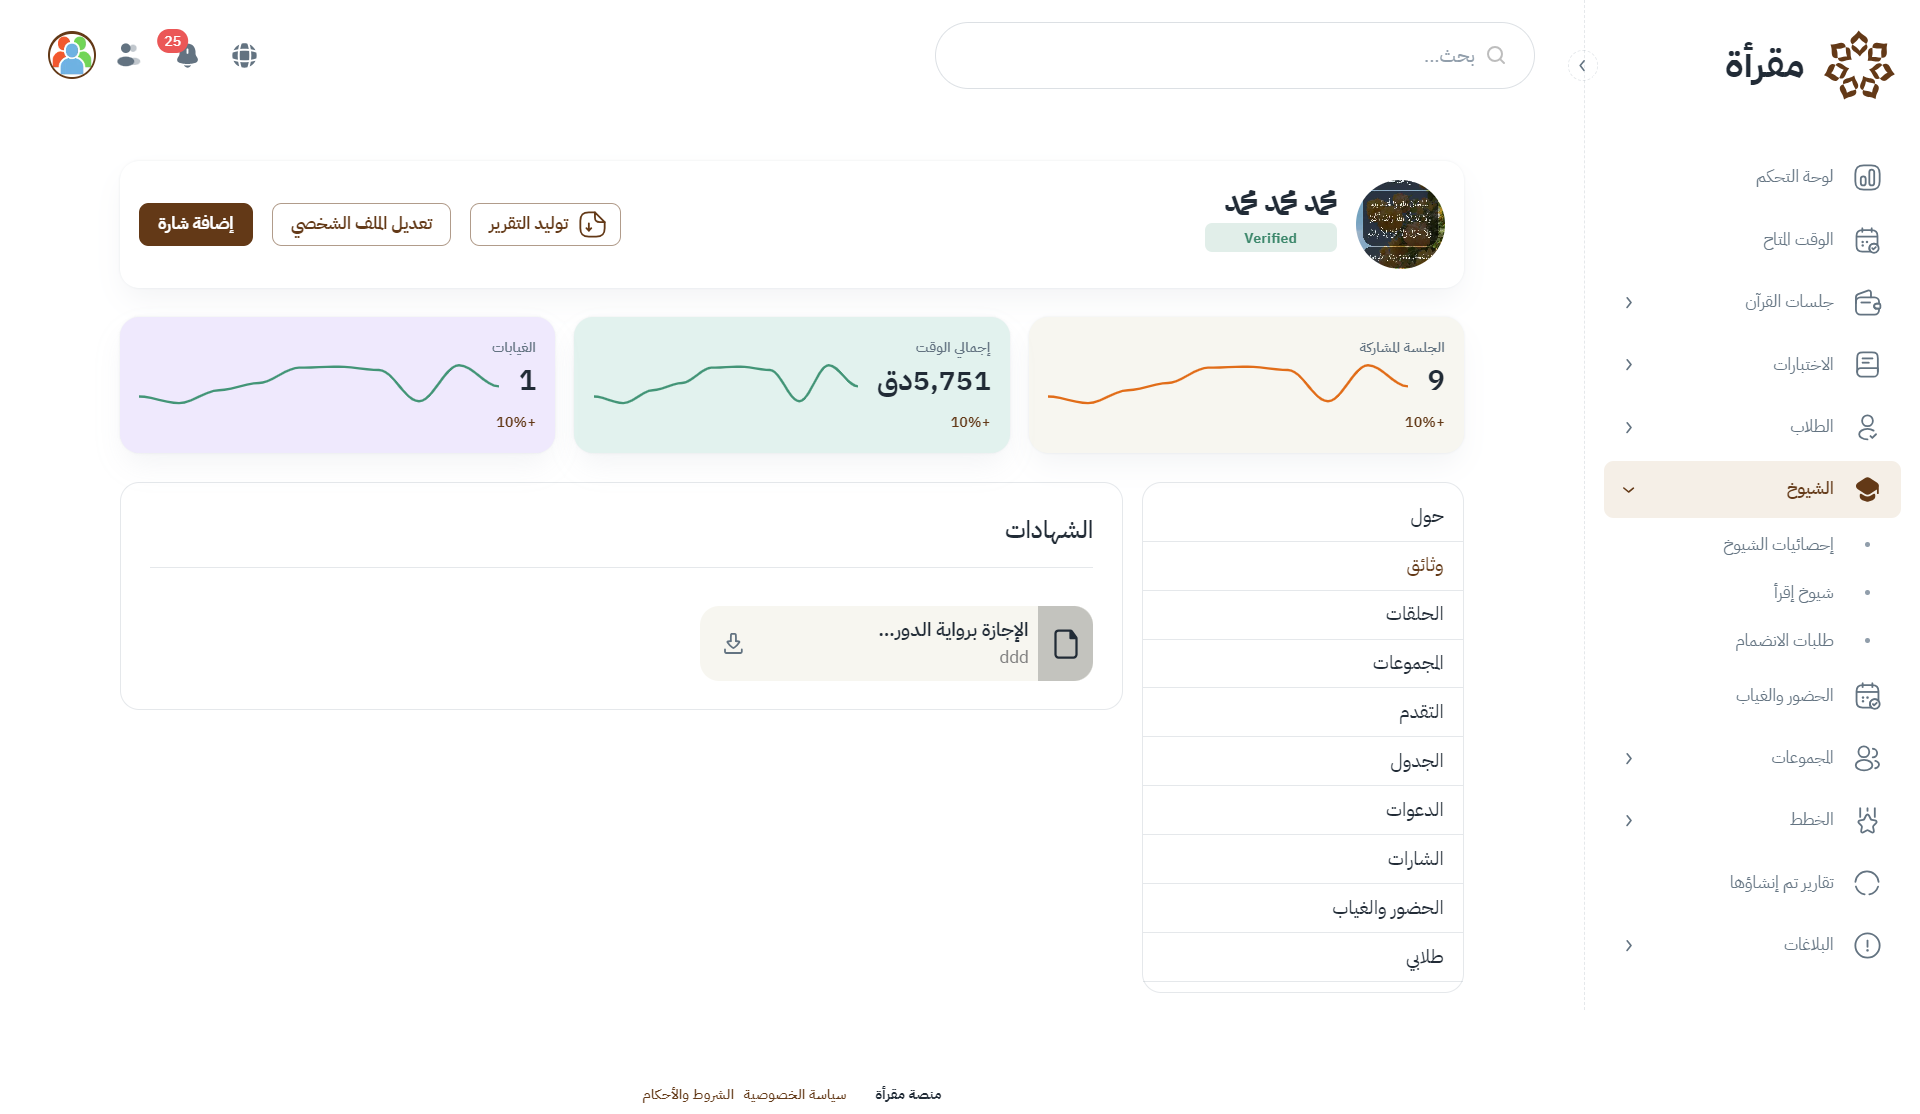
Task: Click the تقارير تم إنشاؤها report icon
Action: tap(1867, 883)
